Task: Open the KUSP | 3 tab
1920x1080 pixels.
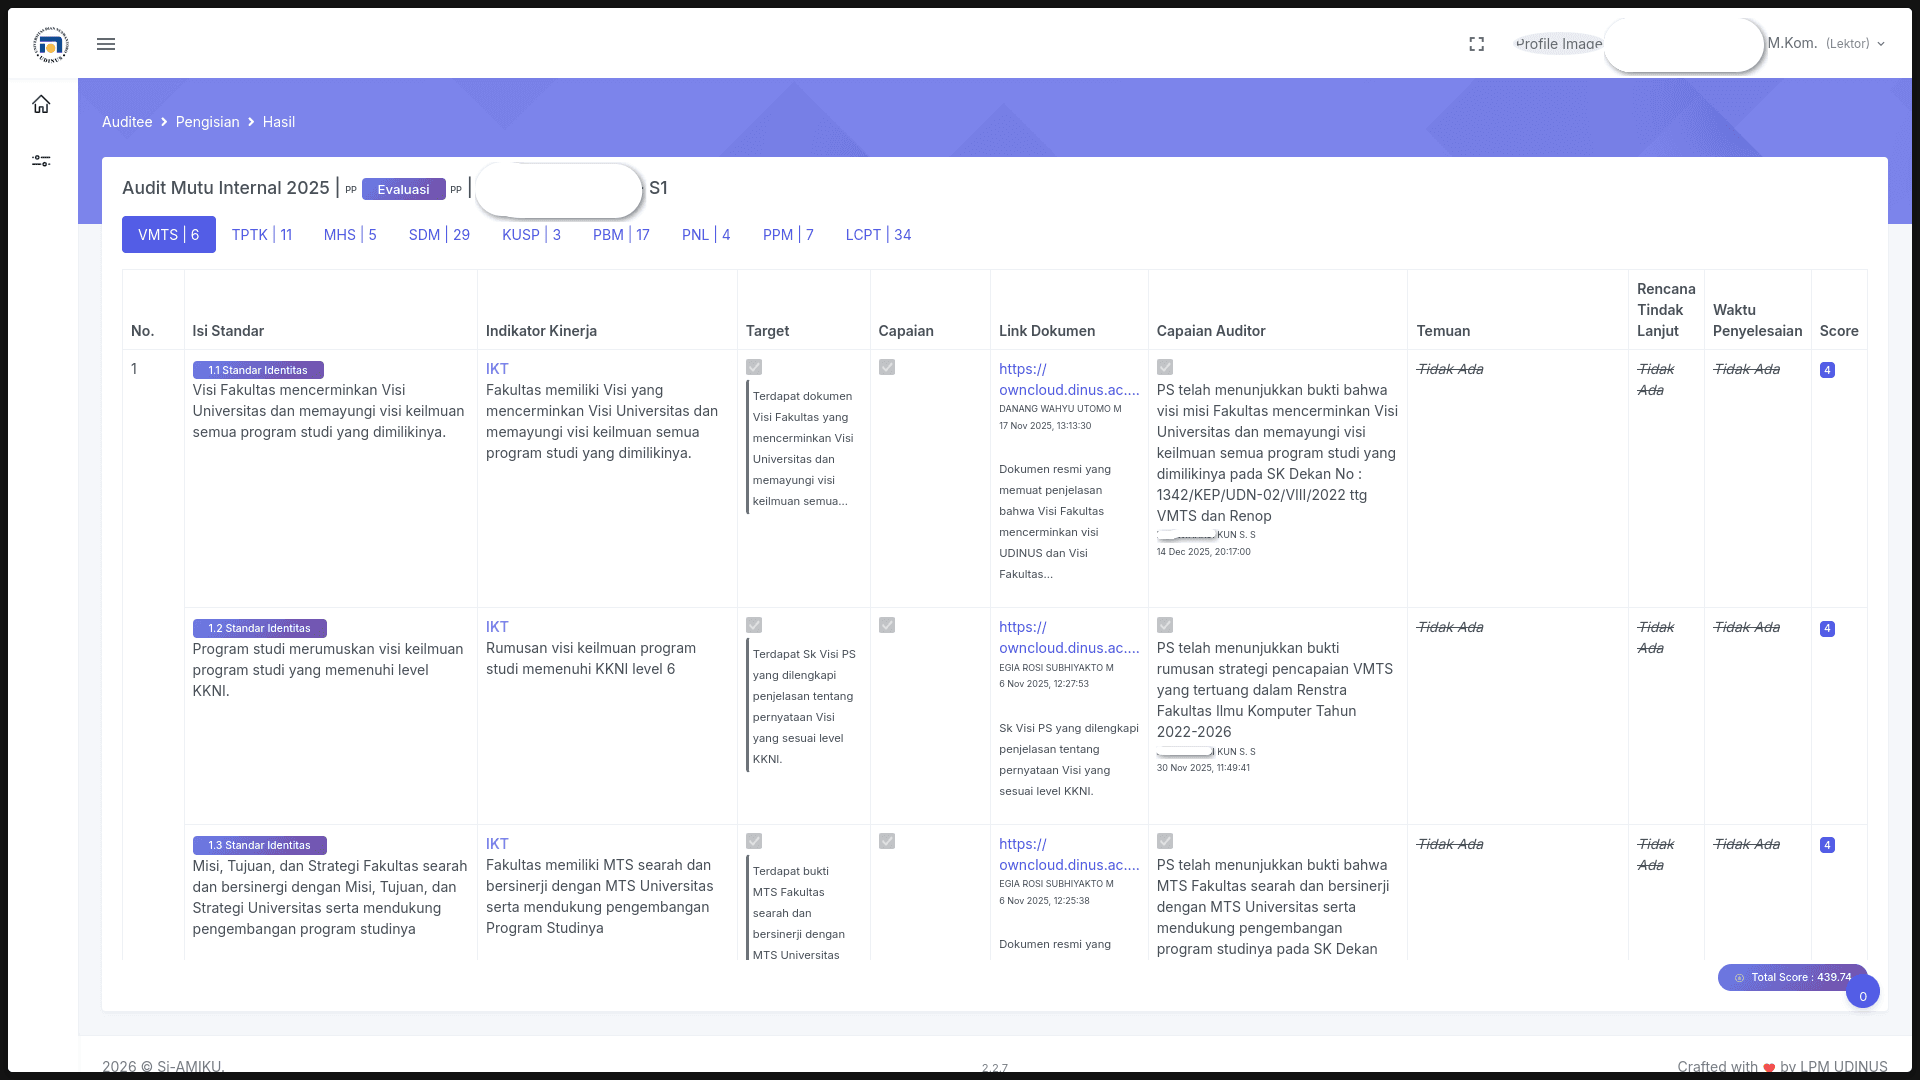Action: click(x=531, y=235)
